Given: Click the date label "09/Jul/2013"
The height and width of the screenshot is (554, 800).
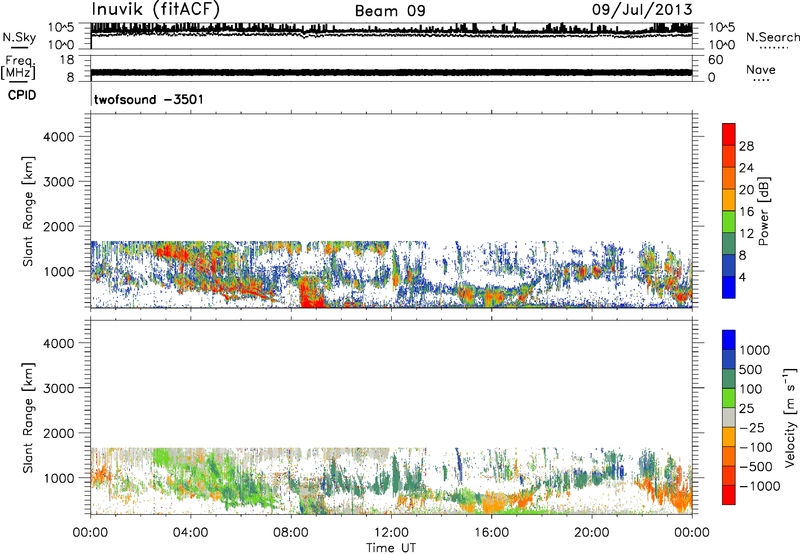Looking at the screenshot, I should [x=642, y=10].
